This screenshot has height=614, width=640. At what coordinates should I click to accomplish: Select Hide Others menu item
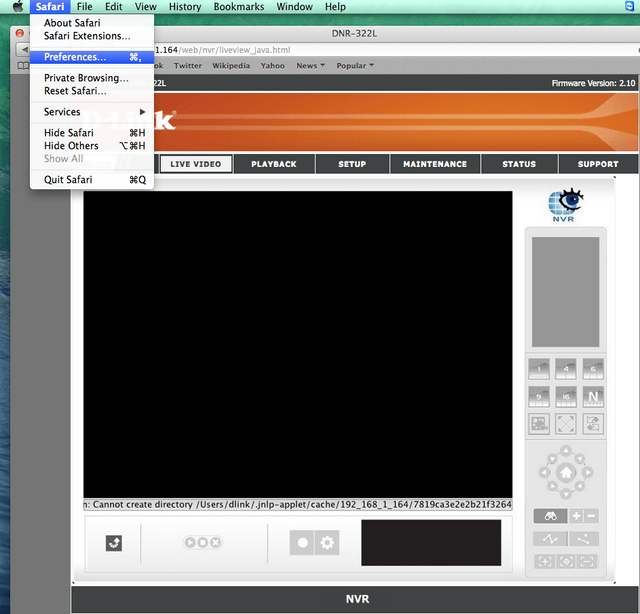(92, 146)
